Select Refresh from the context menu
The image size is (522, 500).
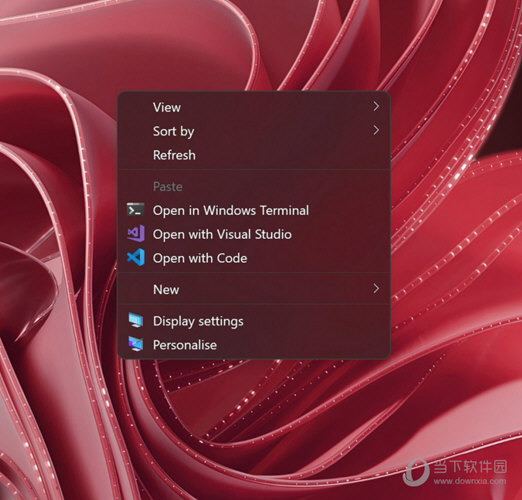(254, 155)
